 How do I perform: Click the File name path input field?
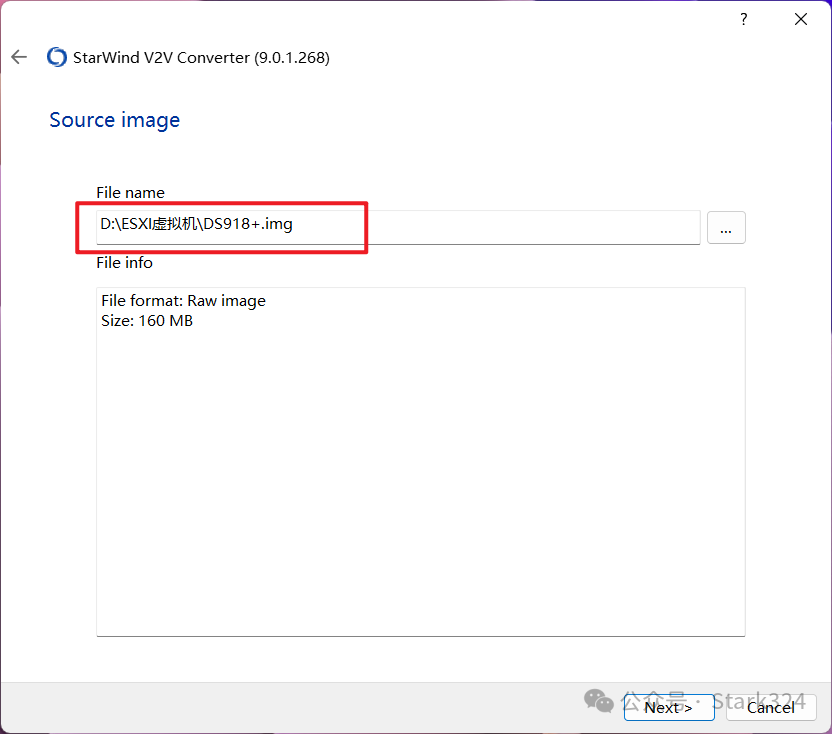398,227
